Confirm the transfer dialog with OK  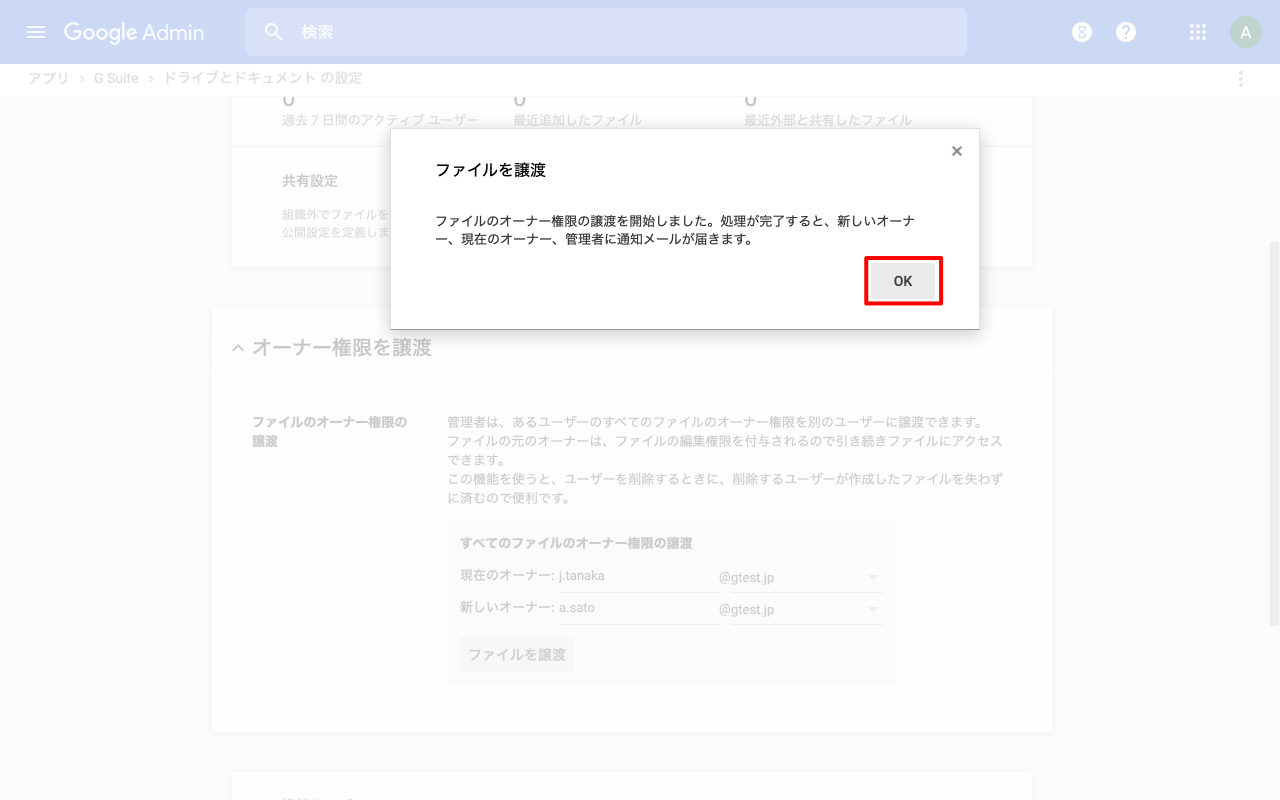tap(903, 281)
